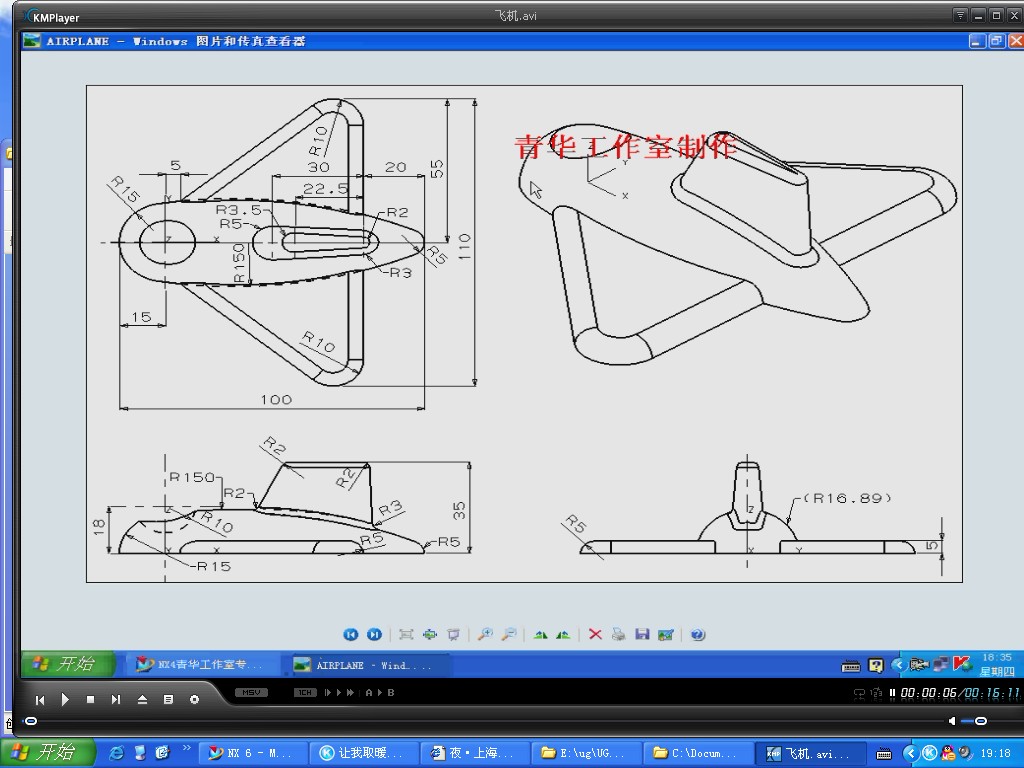Zoom in with the magnifier plus icon
The width and height of the screenshot is (1024, 768).
485,634
